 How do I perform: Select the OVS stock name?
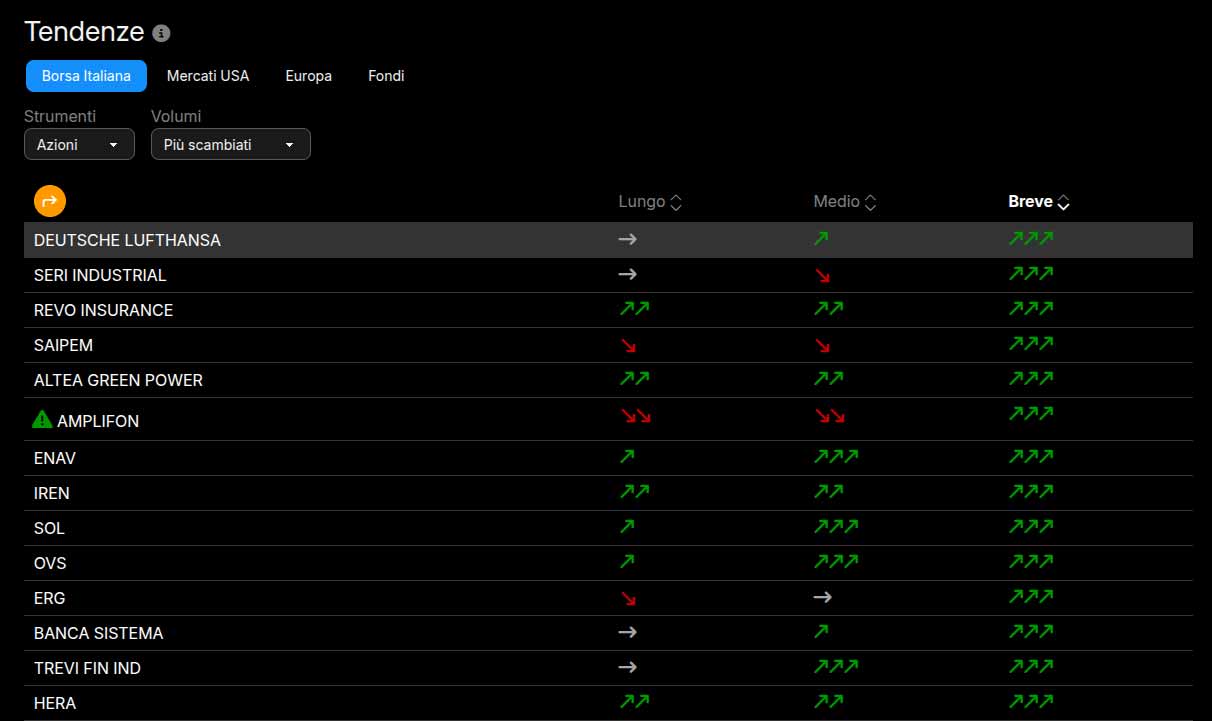click(50, 563)
